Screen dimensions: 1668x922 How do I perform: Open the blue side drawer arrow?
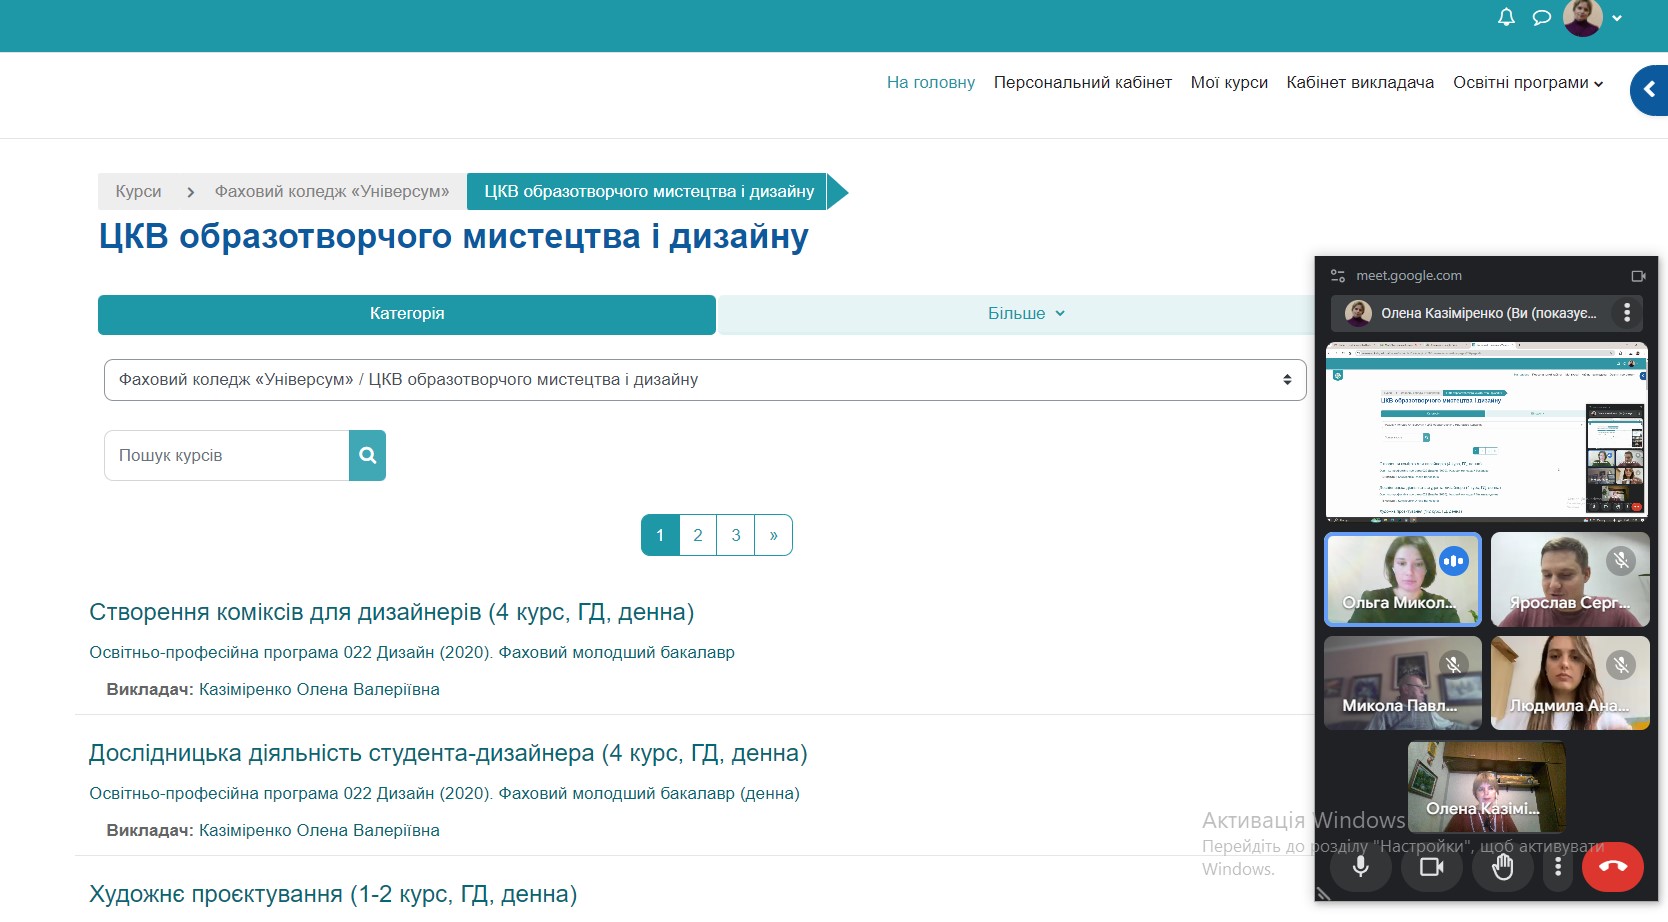1649,90
